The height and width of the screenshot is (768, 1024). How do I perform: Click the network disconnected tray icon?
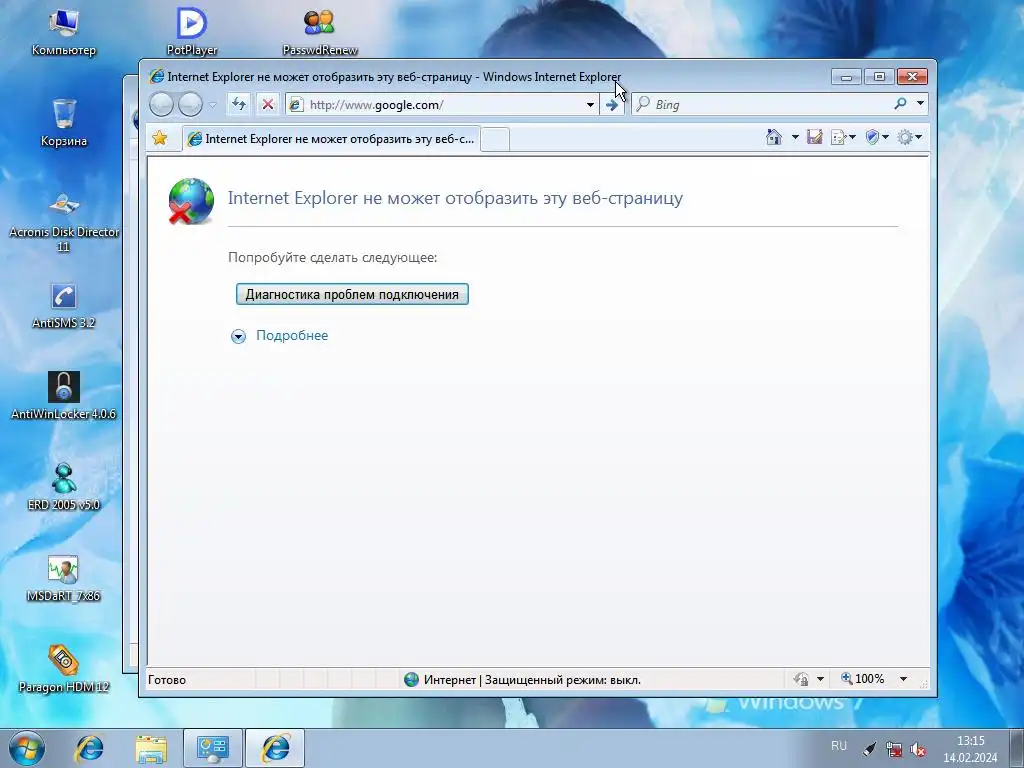(x=894, y=749)
